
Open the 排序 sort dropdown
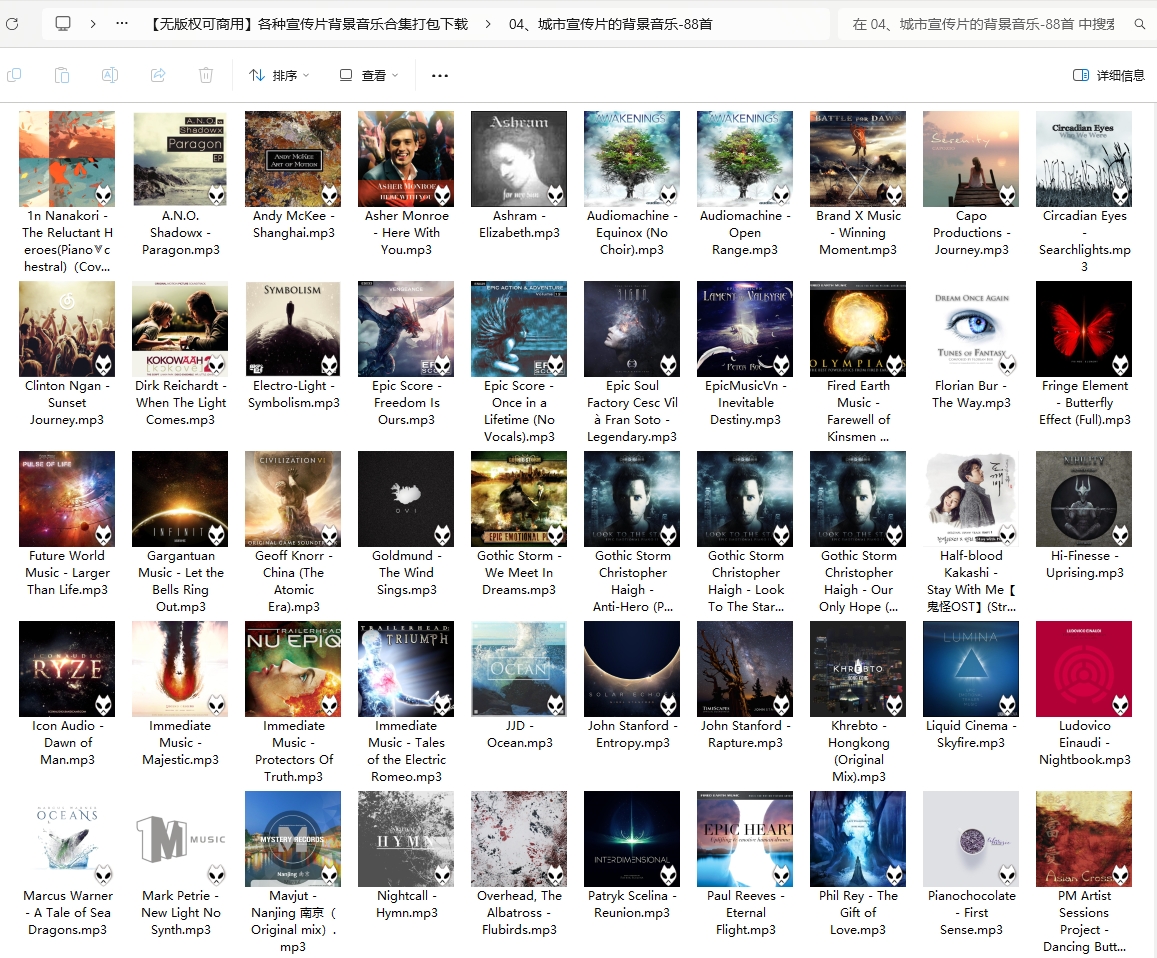[x=279, y=75]
